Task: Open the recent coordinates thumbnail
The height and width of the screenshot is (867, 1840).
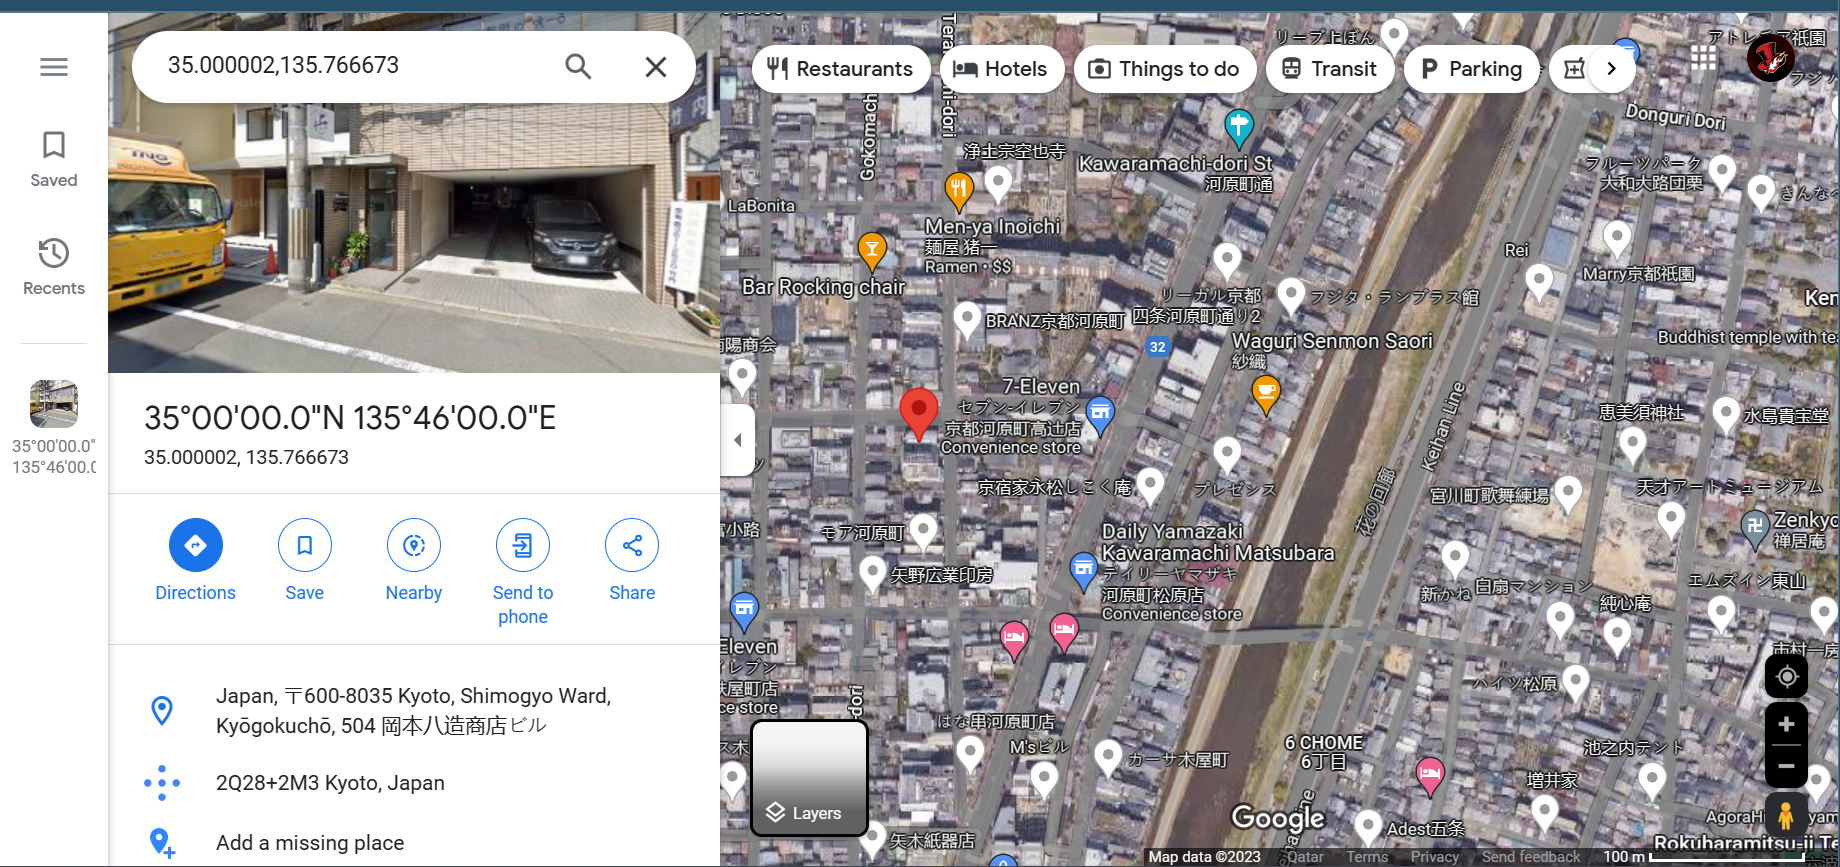Action: click(54, 427)
